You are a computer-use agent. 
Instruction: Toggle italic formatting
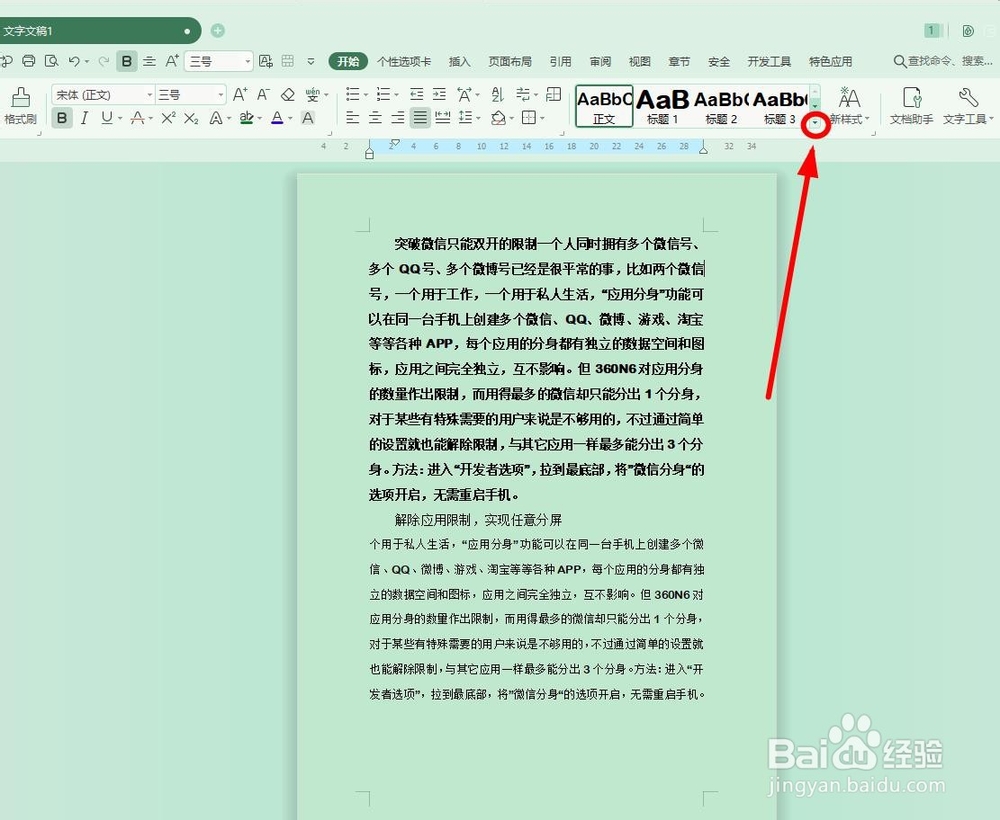(84, 118)
